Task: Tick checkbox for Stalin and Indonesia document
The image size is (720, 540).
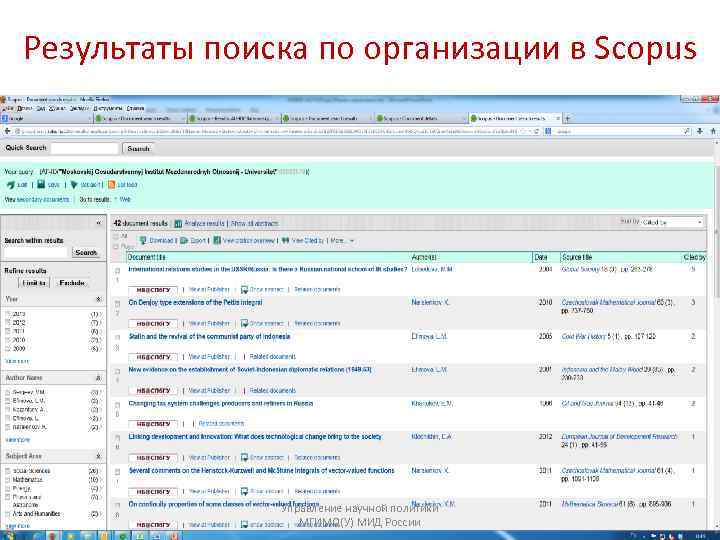Action: point(117,338)
